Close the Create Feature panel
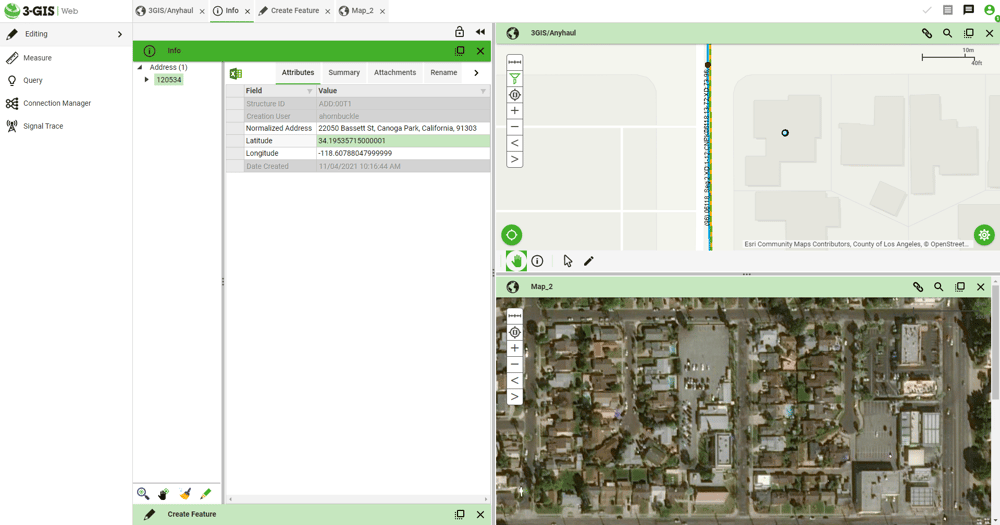Viewport: 1000px width, 525px height. [x=480, y=514]
